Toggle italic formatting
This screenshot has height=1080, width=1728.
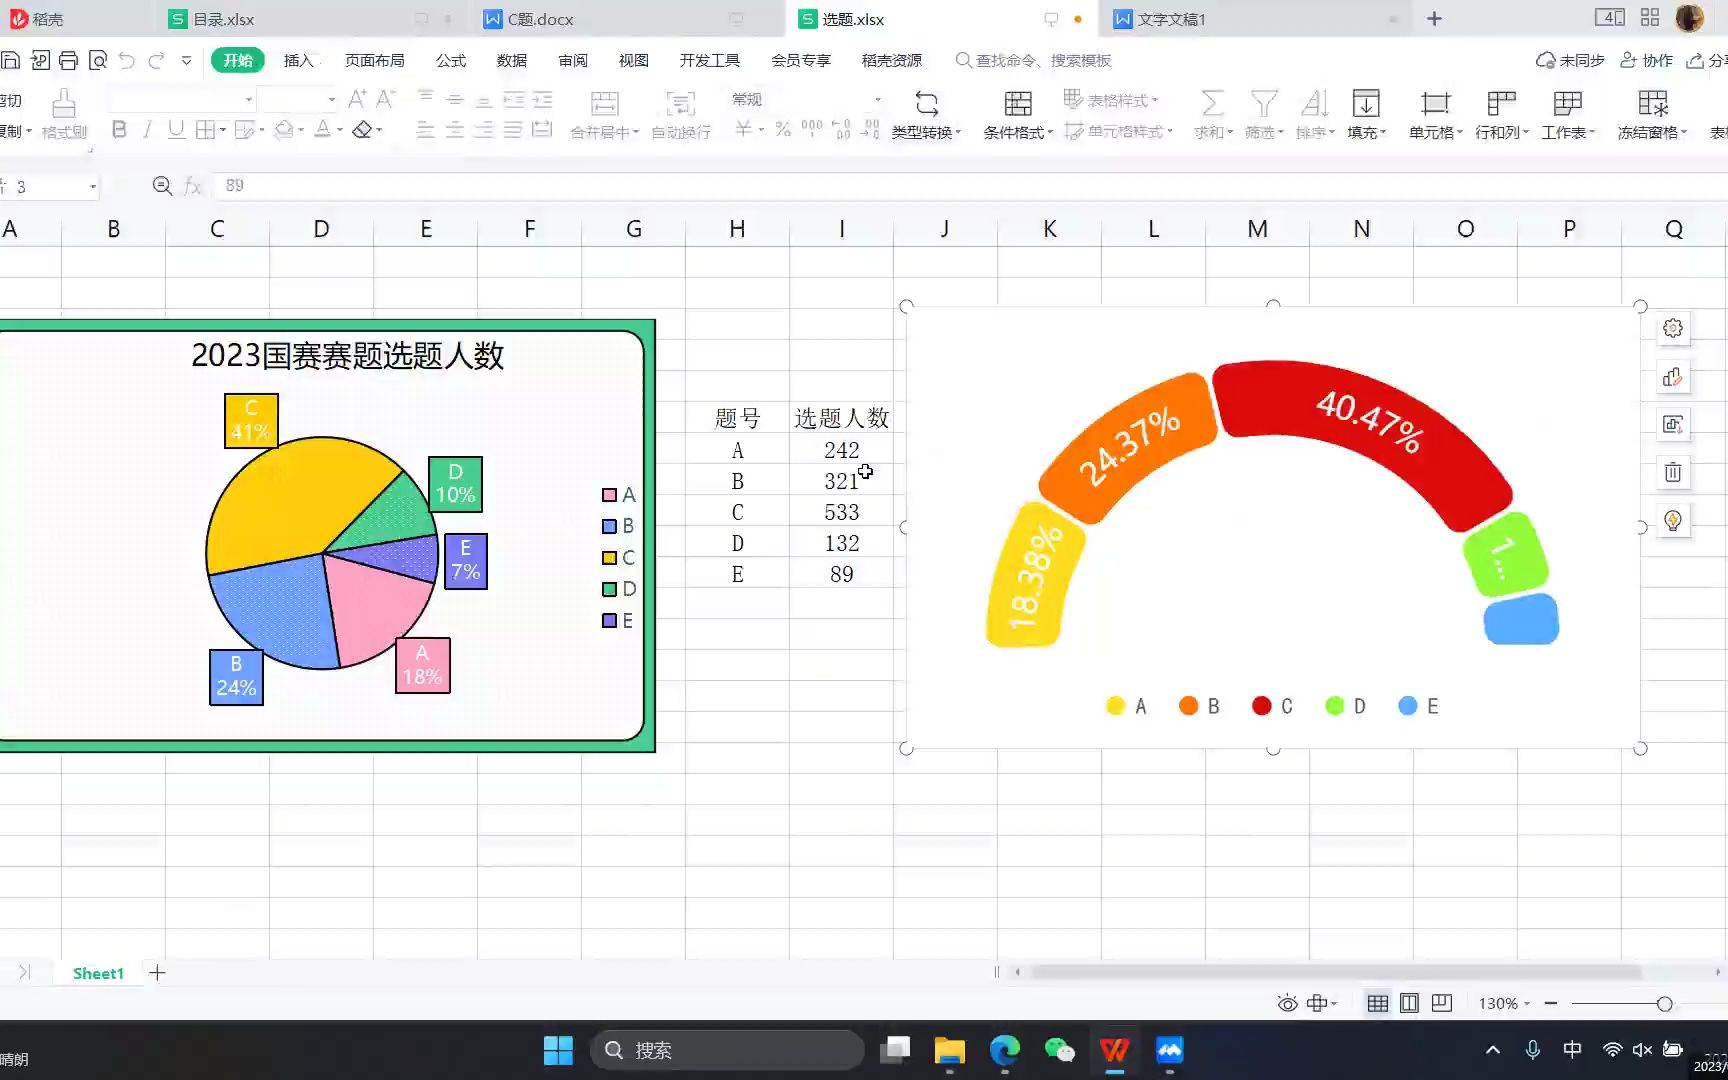pos(146,130)
